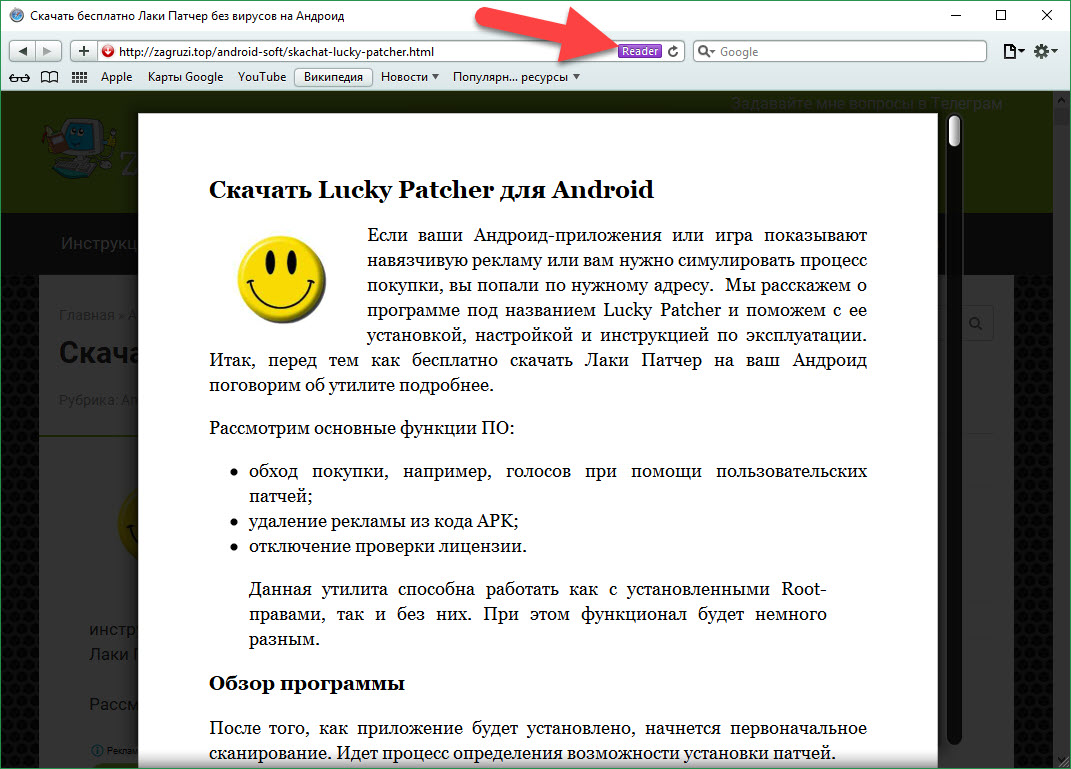Screen dimensions: 1071x769
Task: Show all bookmarks with the book icon
Action: pos(49,77)
